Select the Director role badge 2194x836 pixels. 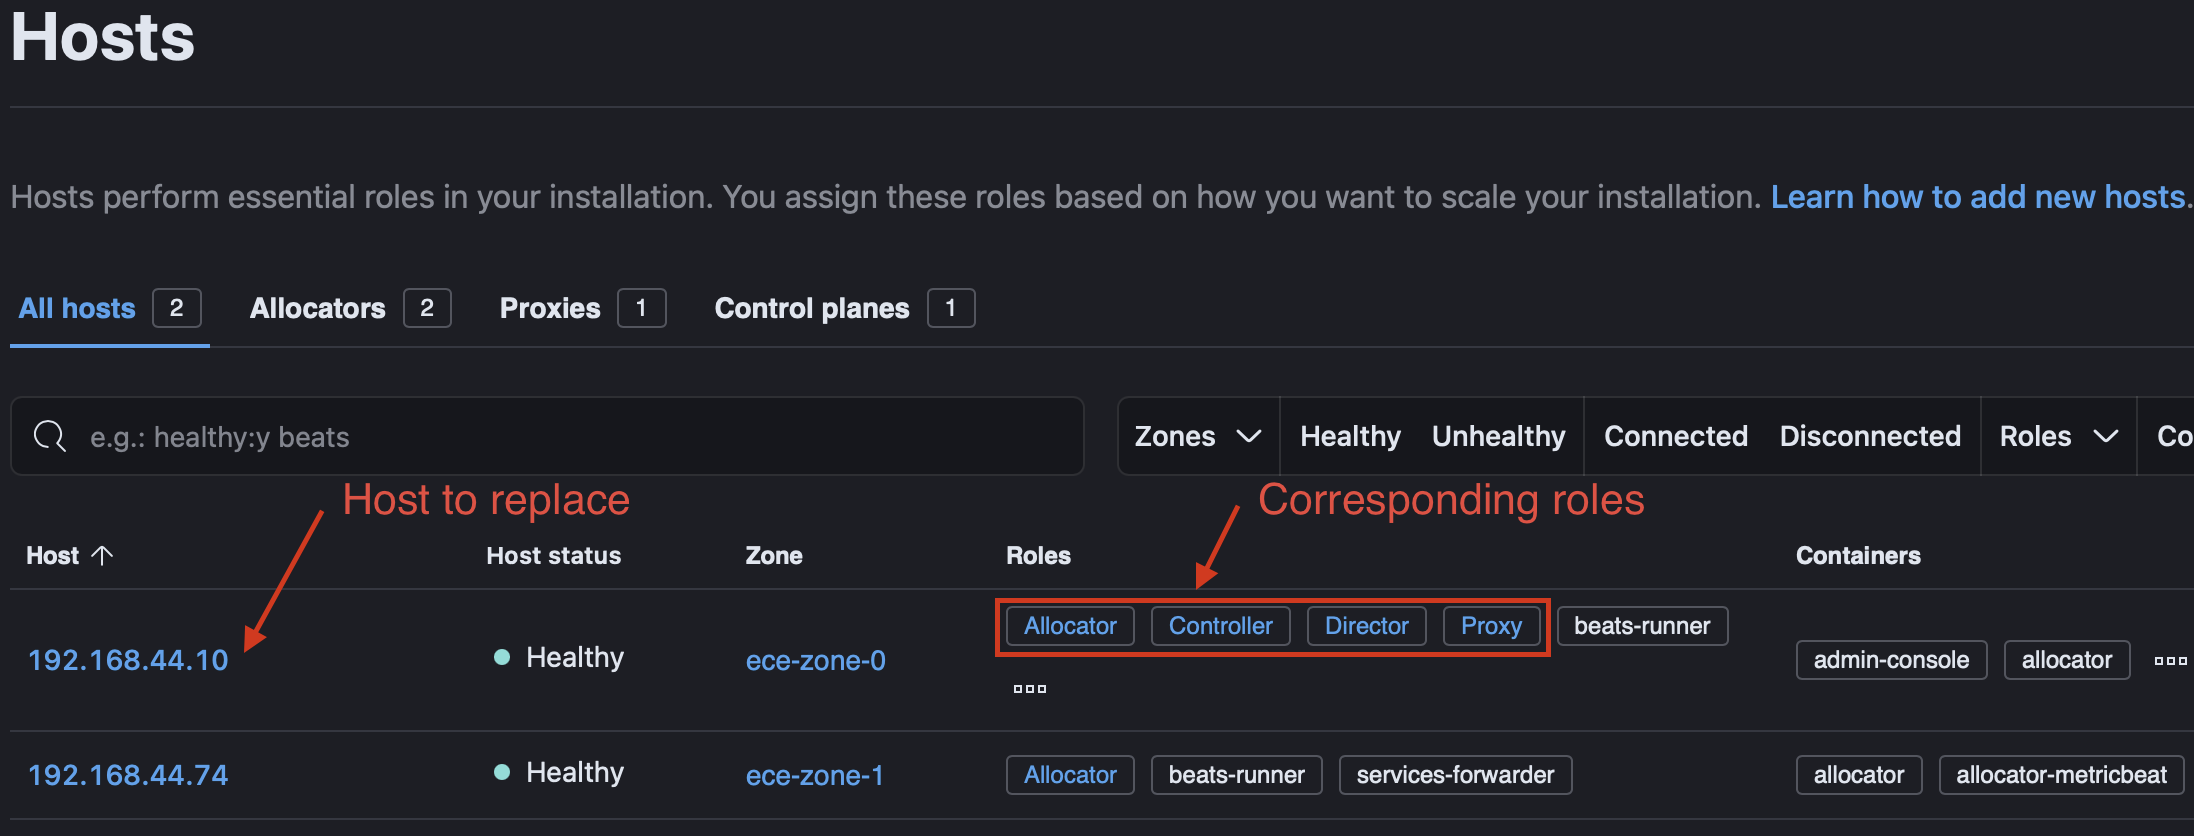(1366, 625)
